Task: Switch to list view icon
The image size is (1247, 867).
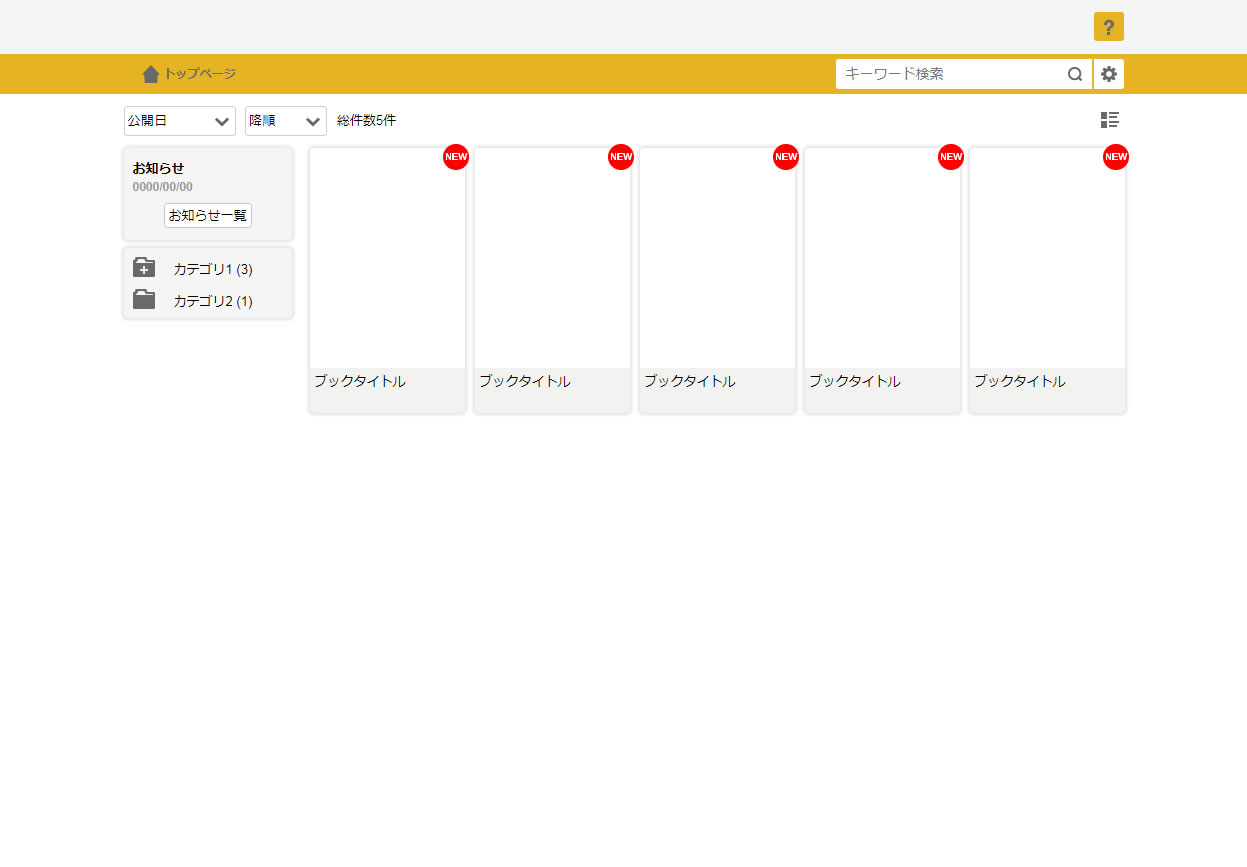Action: click(1110, 120)
